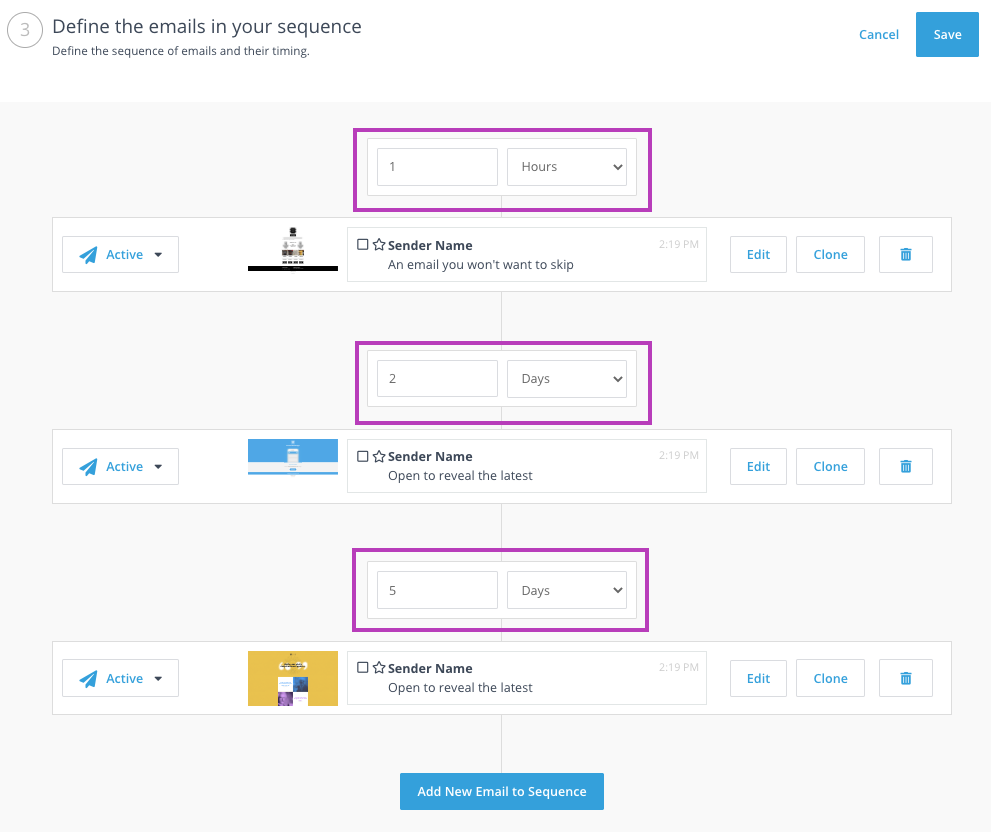The image size is (991, 832).
Task: Open the Hours unit dropdown
Action: click(567, 167)
